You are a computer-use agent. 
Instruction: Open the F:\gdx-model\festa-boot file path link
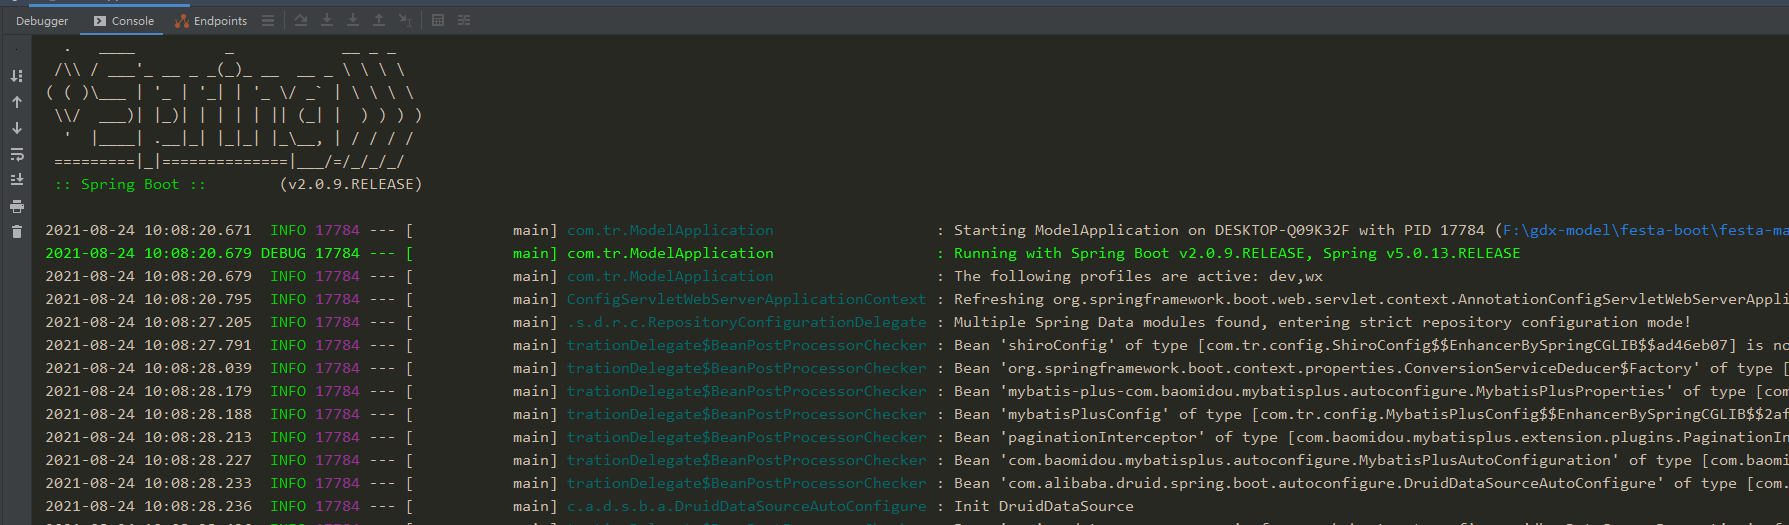(x=1646, y=230)
